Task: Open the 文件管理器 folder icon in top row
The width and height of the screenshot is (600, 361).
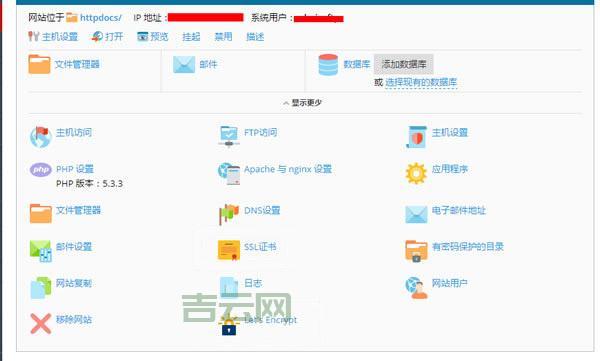Action: click(x=39, y=64)
